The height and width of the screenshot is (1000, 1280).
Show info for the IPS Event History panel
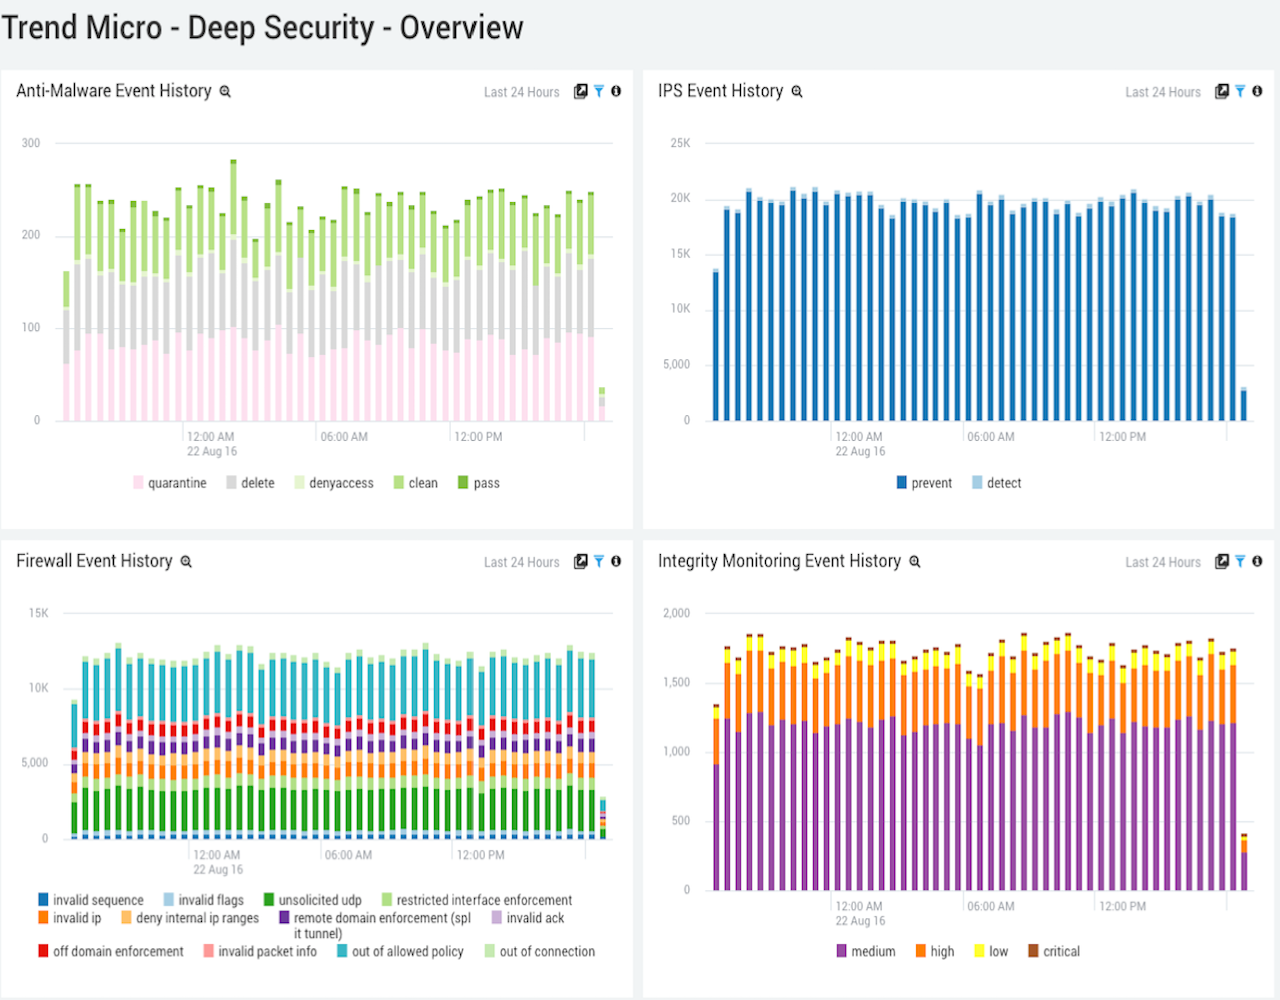[1257, 91]
